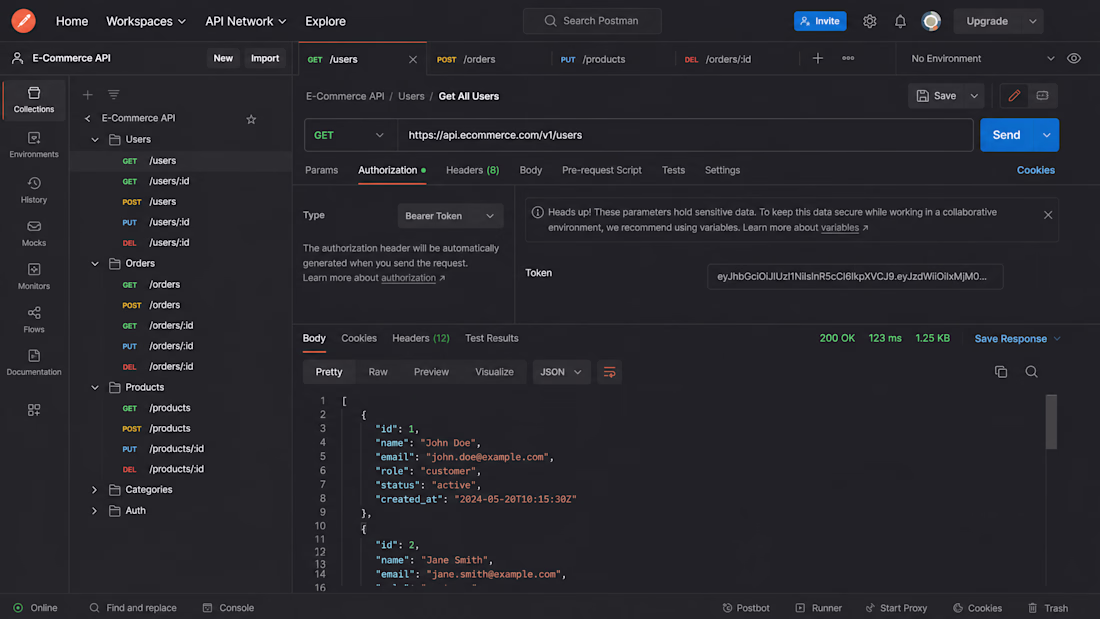This screenshot has width=1100, height=619.
Task: Open the Environments sidebar panel
Action: pos(34,145)
